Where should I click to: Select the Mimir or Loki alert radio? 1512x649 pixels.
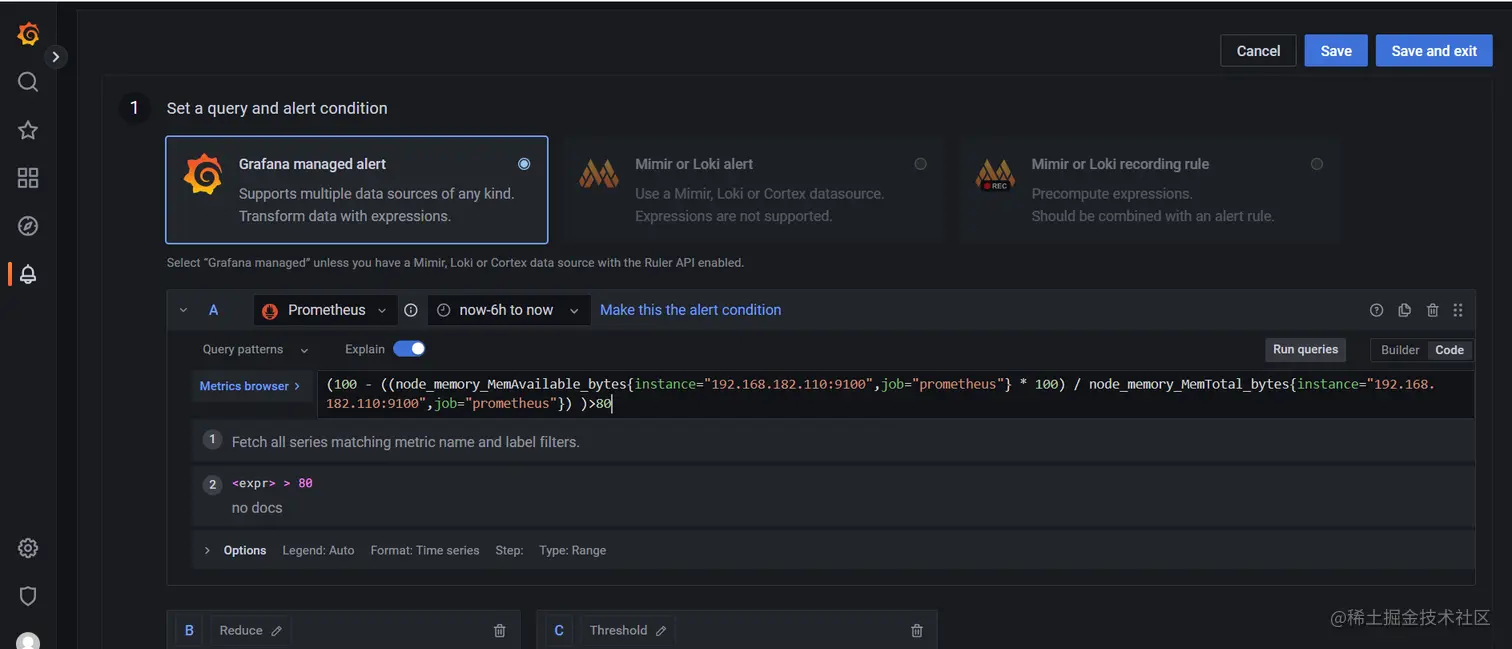[920, 164]
